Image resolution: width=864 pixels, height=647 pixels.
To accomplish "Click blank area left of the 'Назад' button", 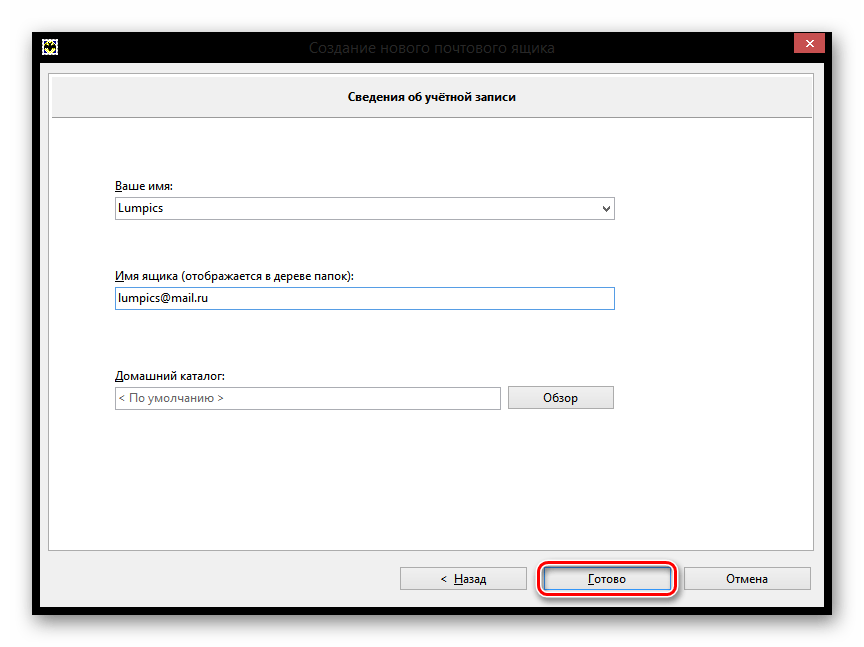I will pos(220,579).
